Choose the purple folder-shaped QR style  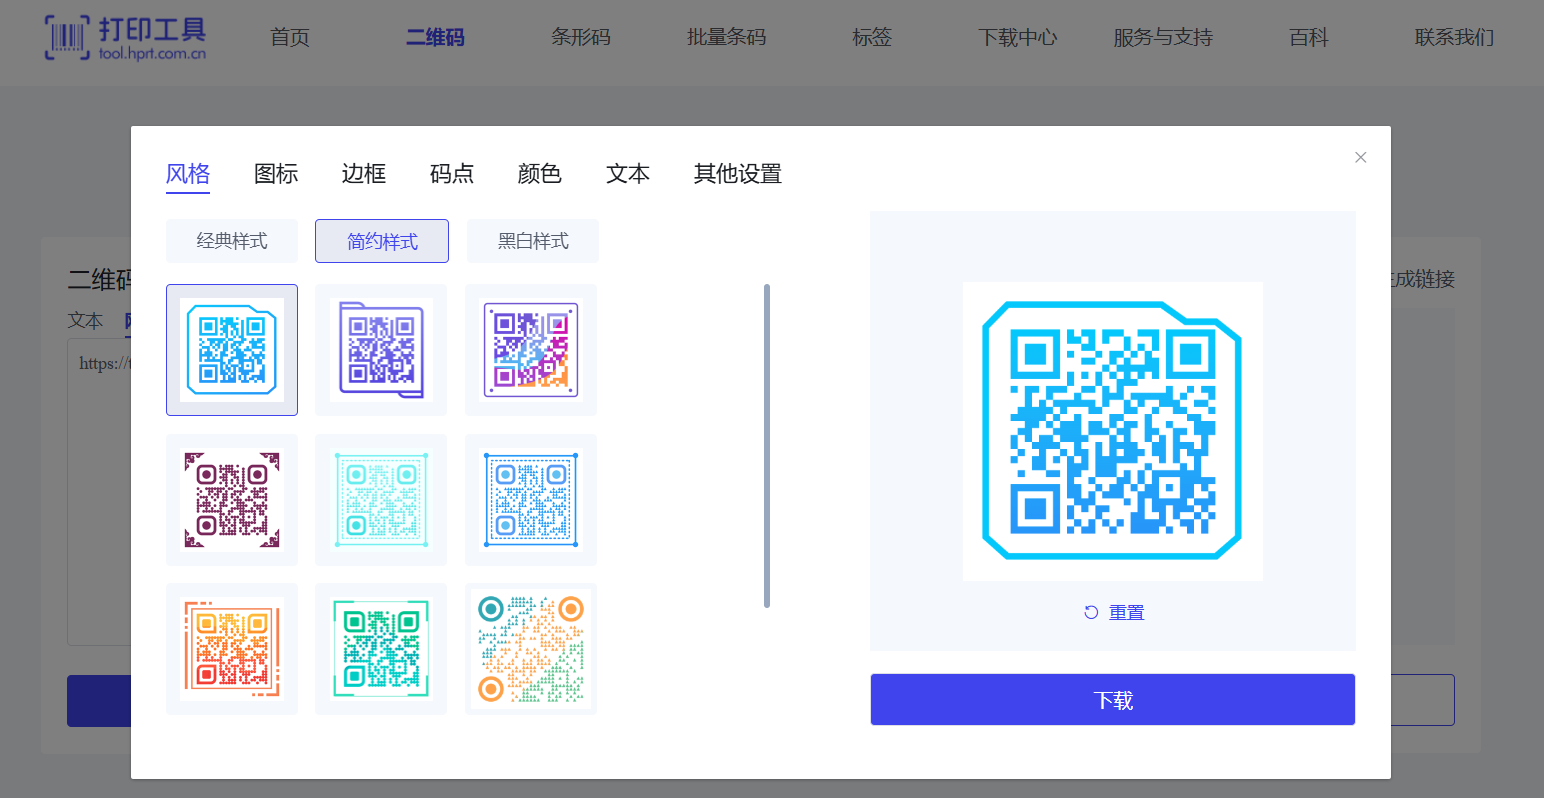coord(381,350)
